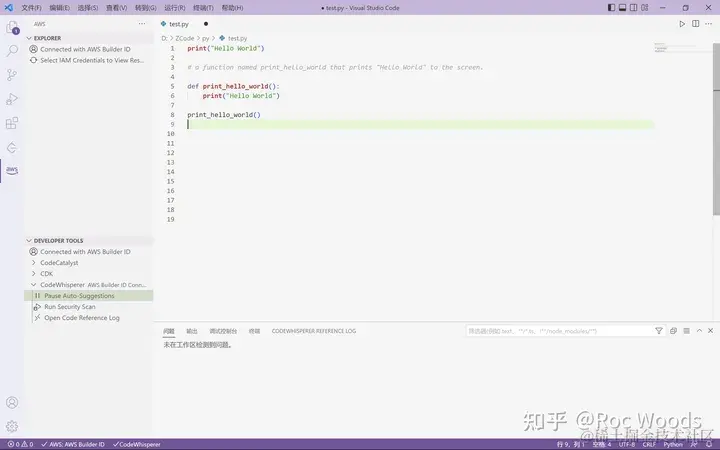Screen dimensions: 720x450
Task: Open the 终端(T) menu
Action: [x=203, y=8]
